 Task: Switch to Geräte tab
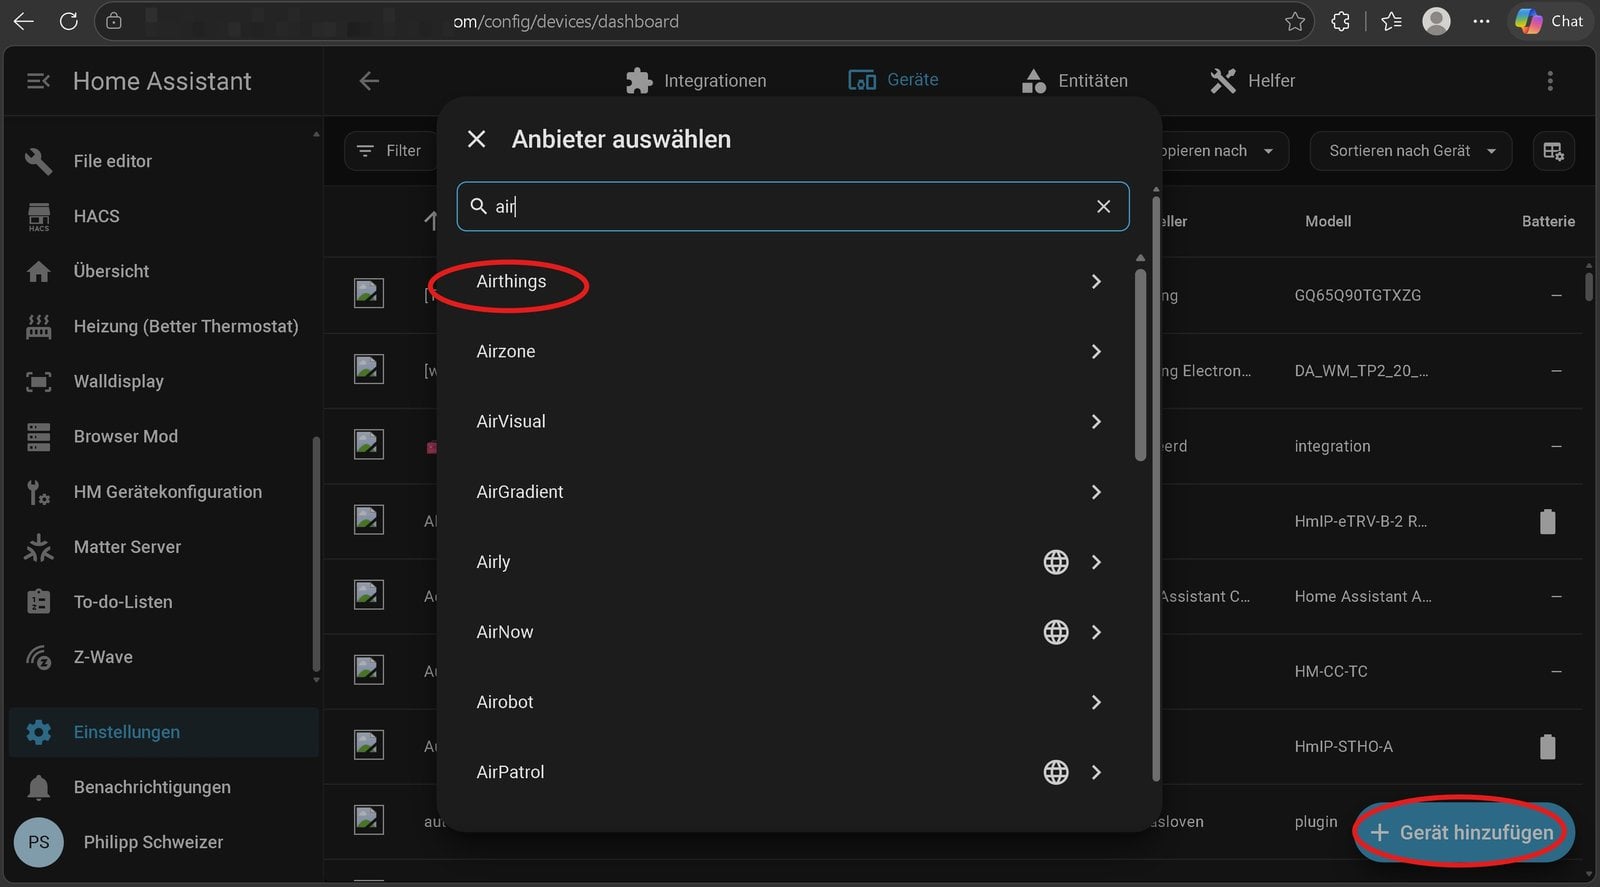[x=893, y=80]
